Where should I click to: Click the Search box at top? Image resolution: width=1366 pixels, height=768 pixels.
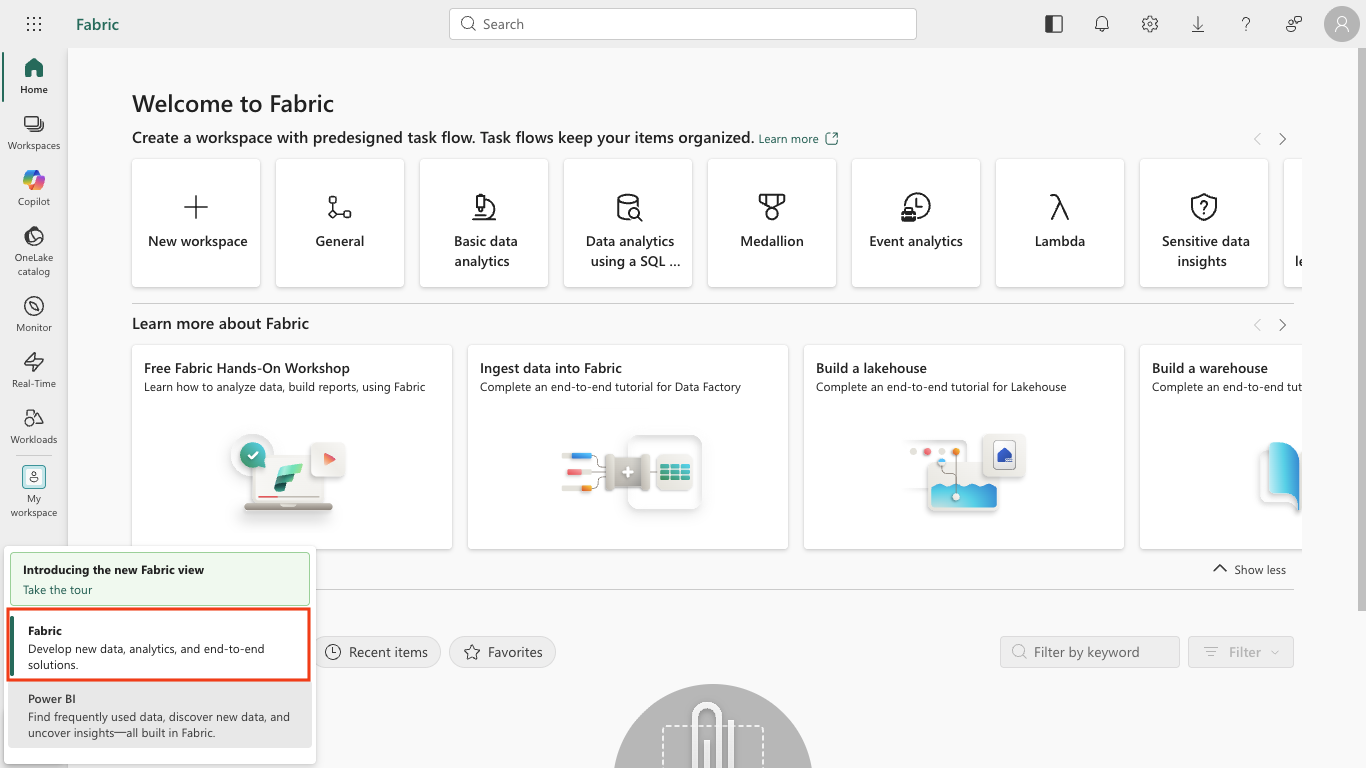coord(683,24)
